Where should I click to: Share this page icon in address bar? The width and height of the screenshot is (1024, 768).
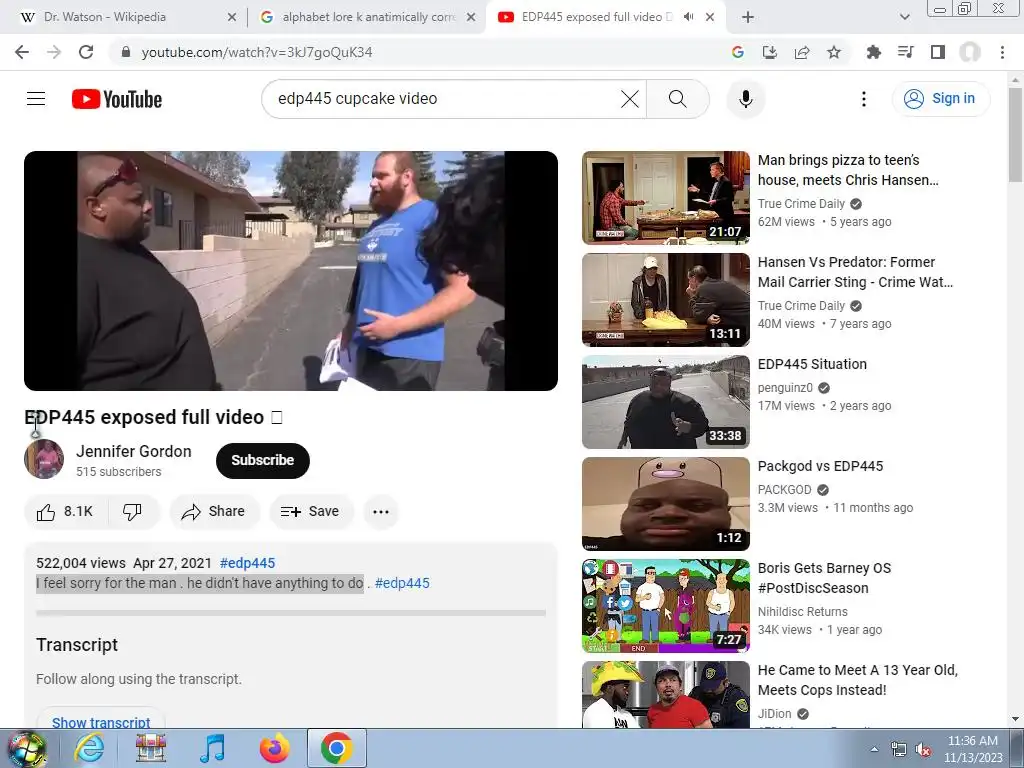[x=802, y=52]
